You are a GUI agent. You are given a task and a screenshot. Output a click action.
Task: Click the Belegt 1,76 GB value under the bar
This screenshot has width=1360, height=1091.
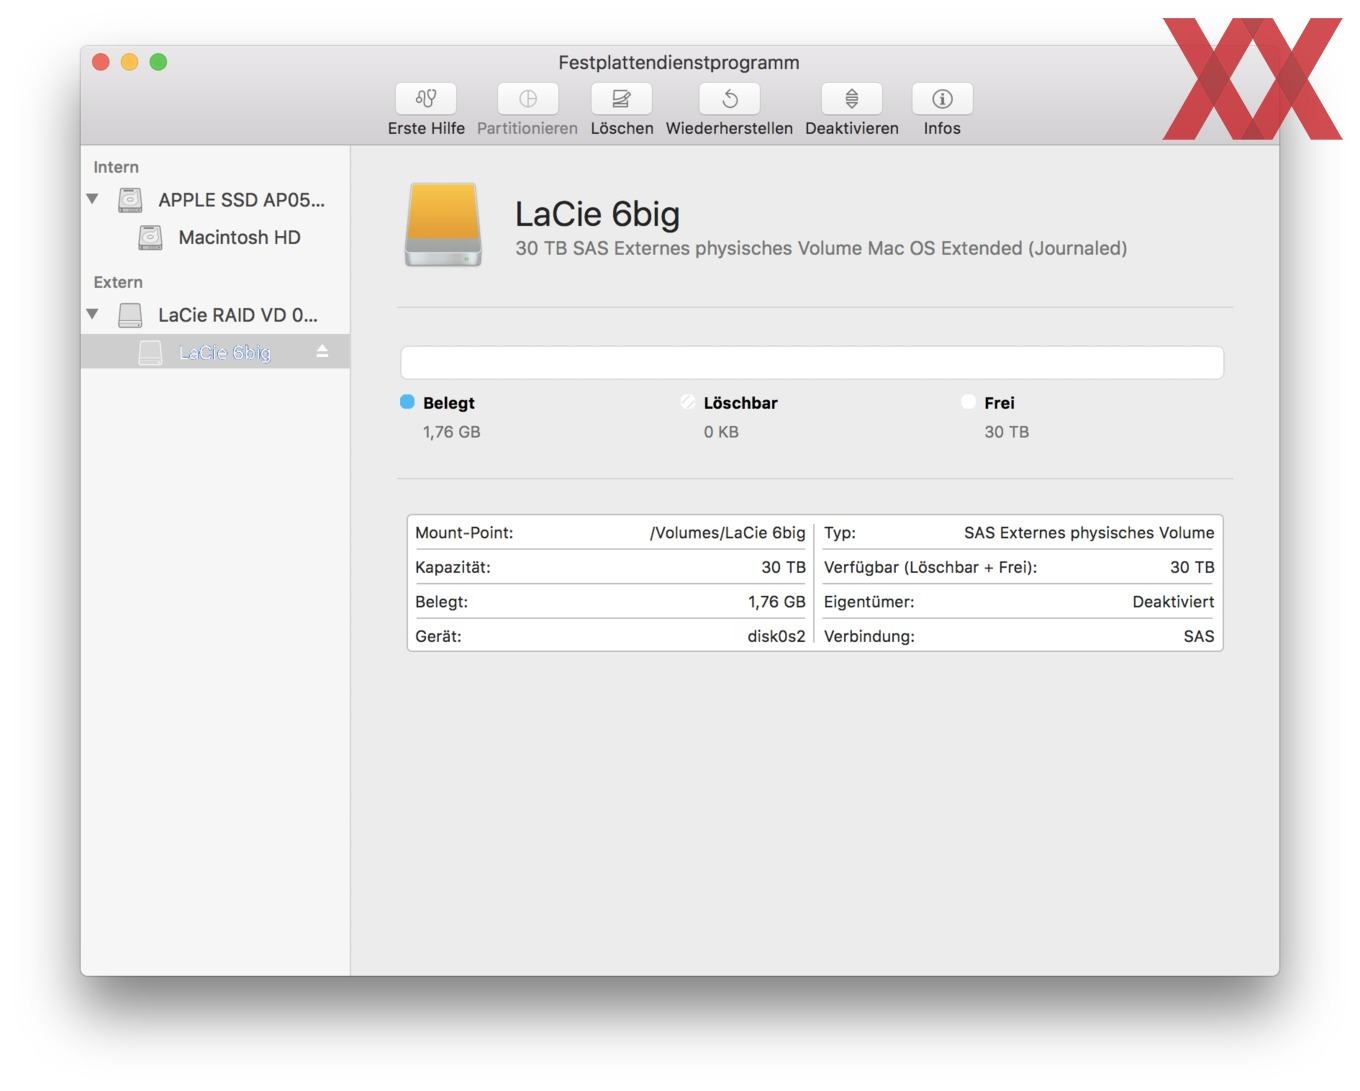point(451,432)
